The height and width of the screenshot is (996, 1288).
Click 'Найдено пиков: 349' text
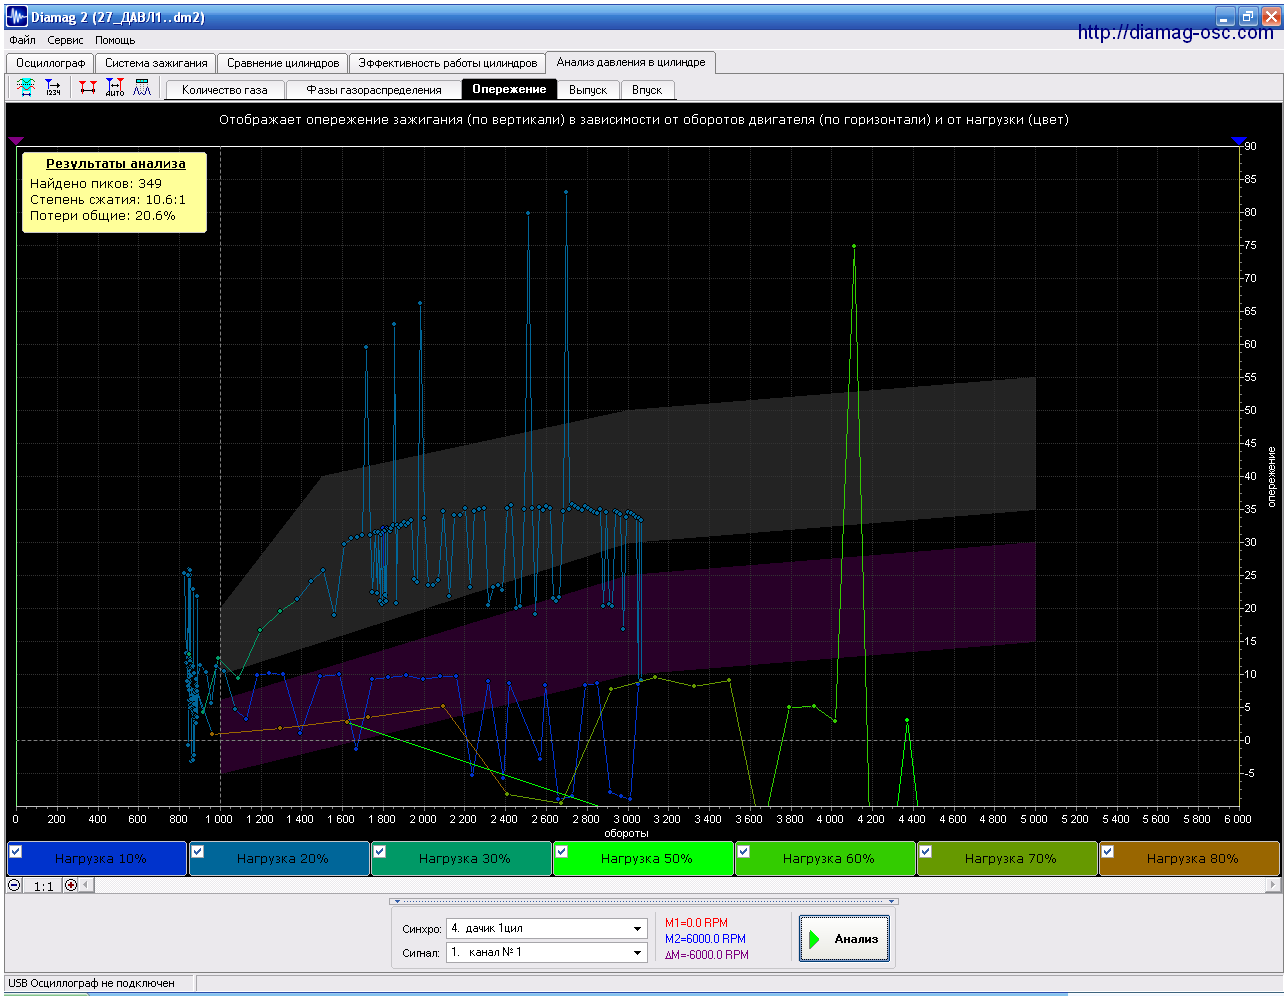tap(96, 184)
